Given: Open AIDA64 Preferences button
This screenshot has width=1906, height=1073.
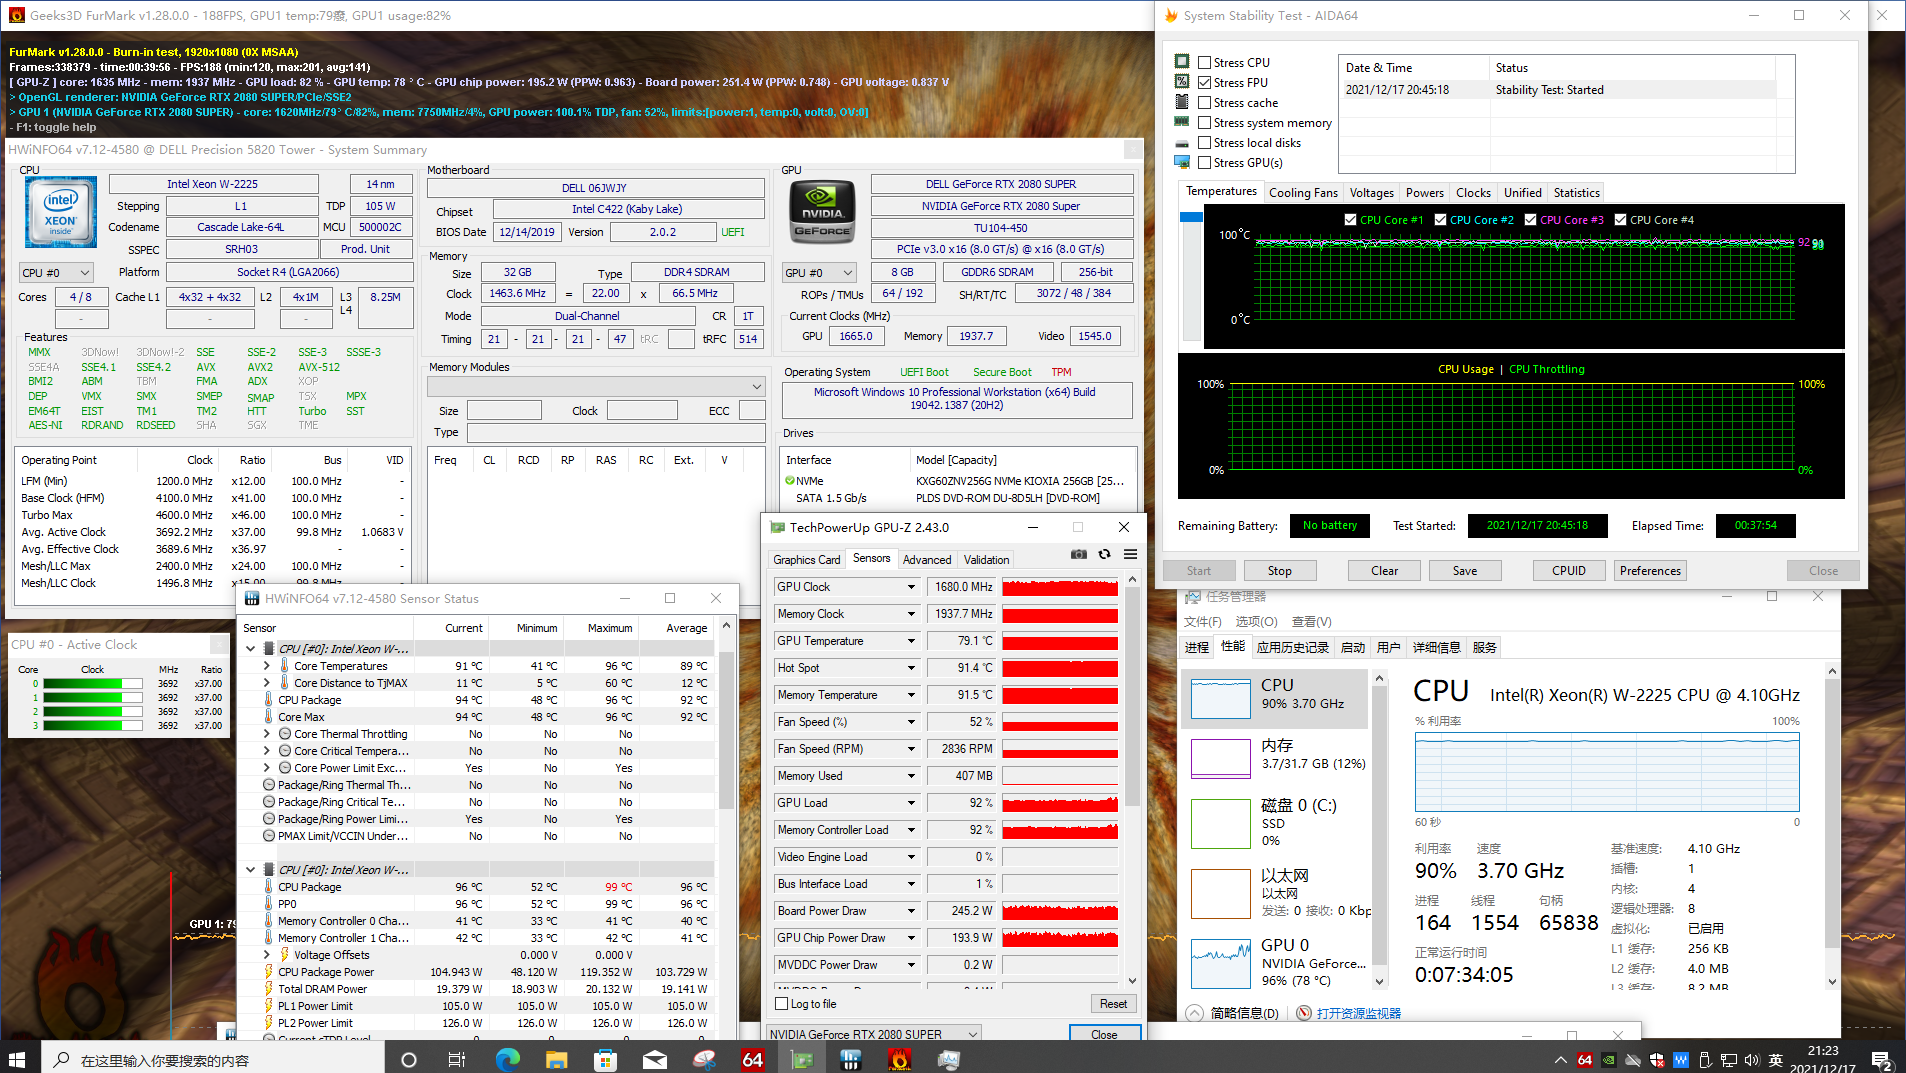Looking at the screenshot, I should pos(1650,570).
